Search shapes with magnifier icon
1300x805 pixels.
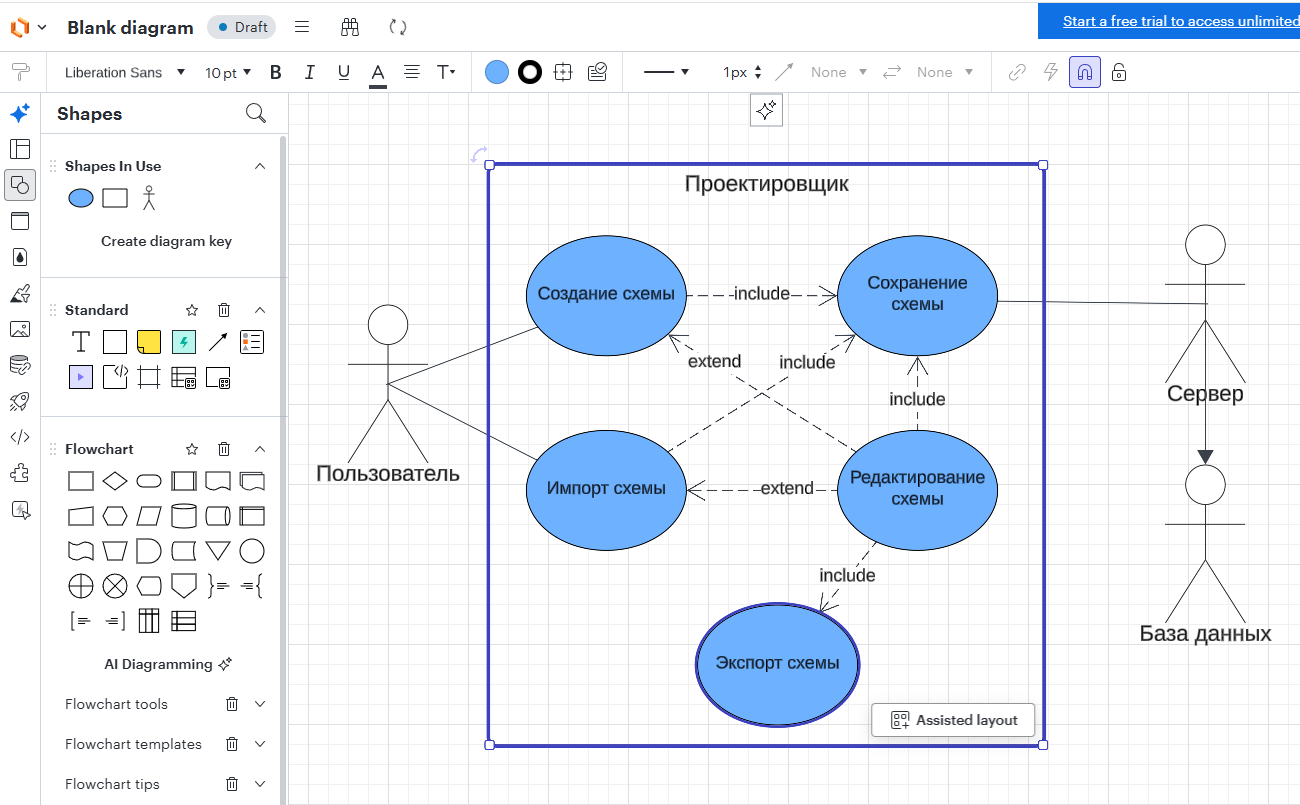click(x=256, y=113)
